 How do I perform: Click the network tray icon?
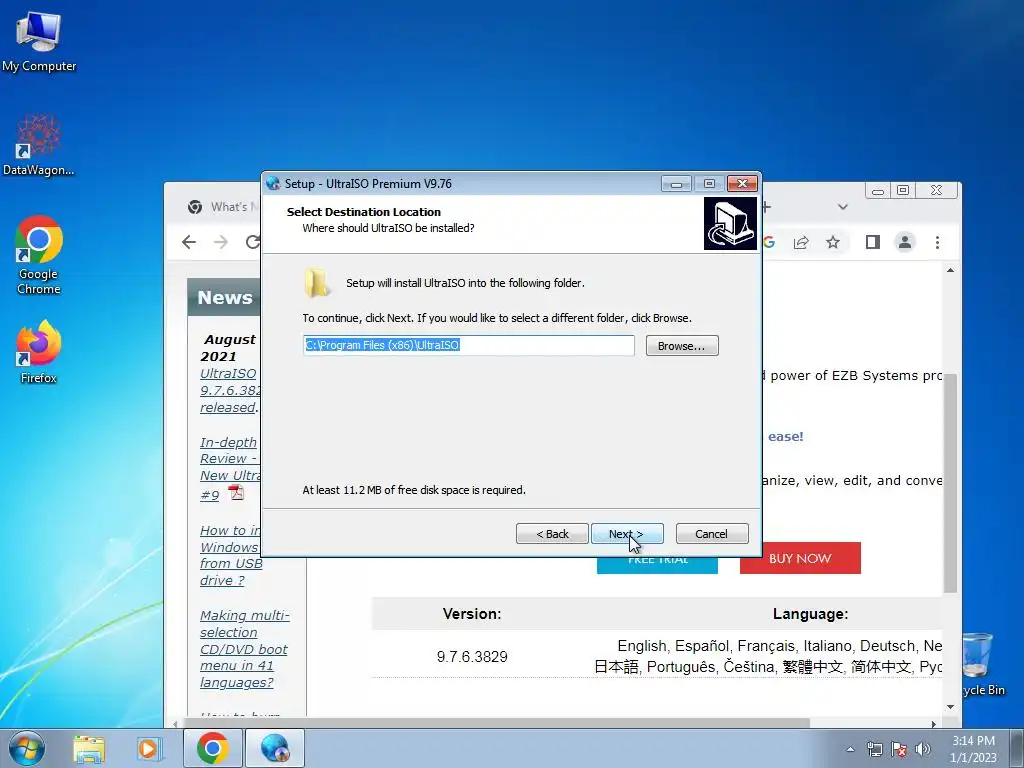[x=874, y=749]
